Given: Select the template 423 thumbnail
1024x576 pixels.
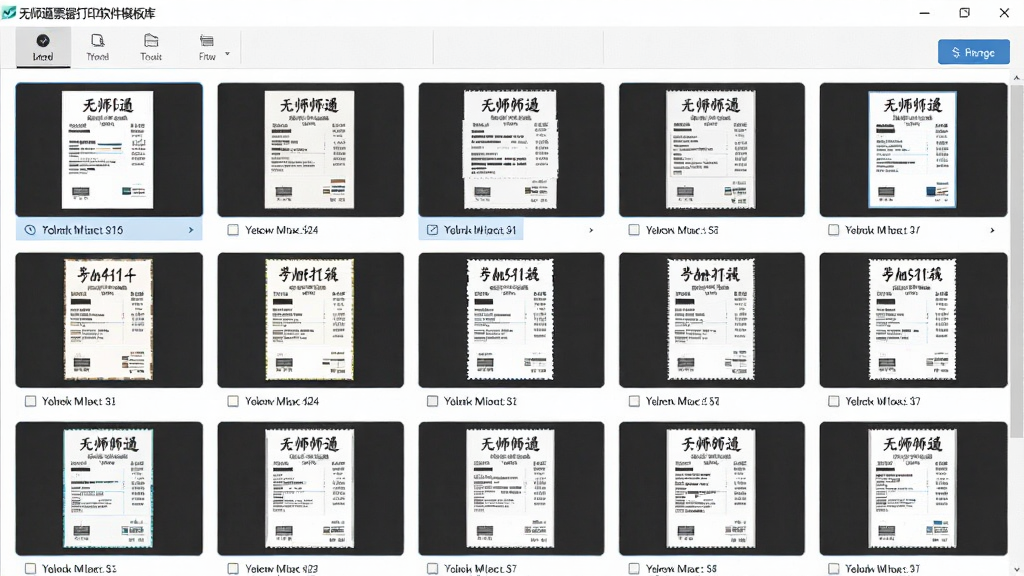Looking at the screenshot, I should (310, 488).
